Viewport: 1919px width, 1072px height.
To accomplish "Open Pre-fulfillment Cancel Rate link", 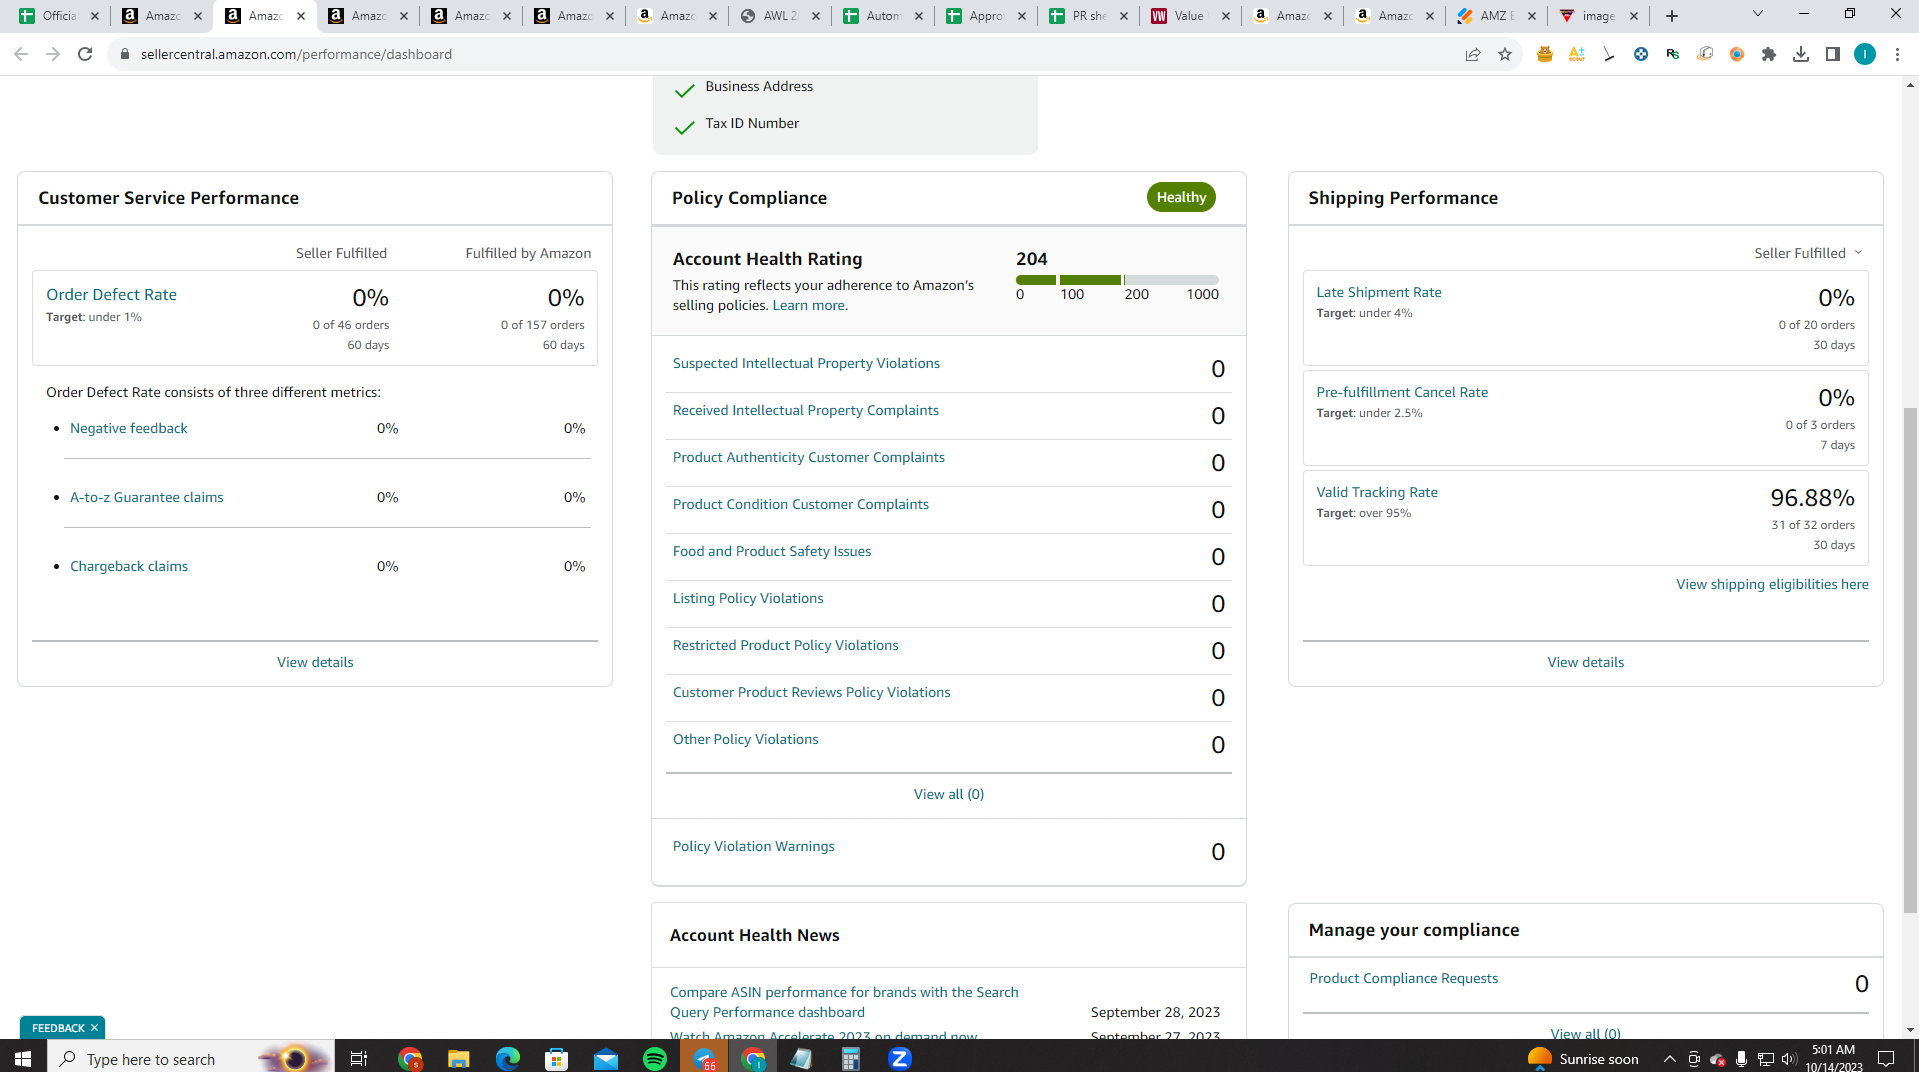I will 1401,392.
